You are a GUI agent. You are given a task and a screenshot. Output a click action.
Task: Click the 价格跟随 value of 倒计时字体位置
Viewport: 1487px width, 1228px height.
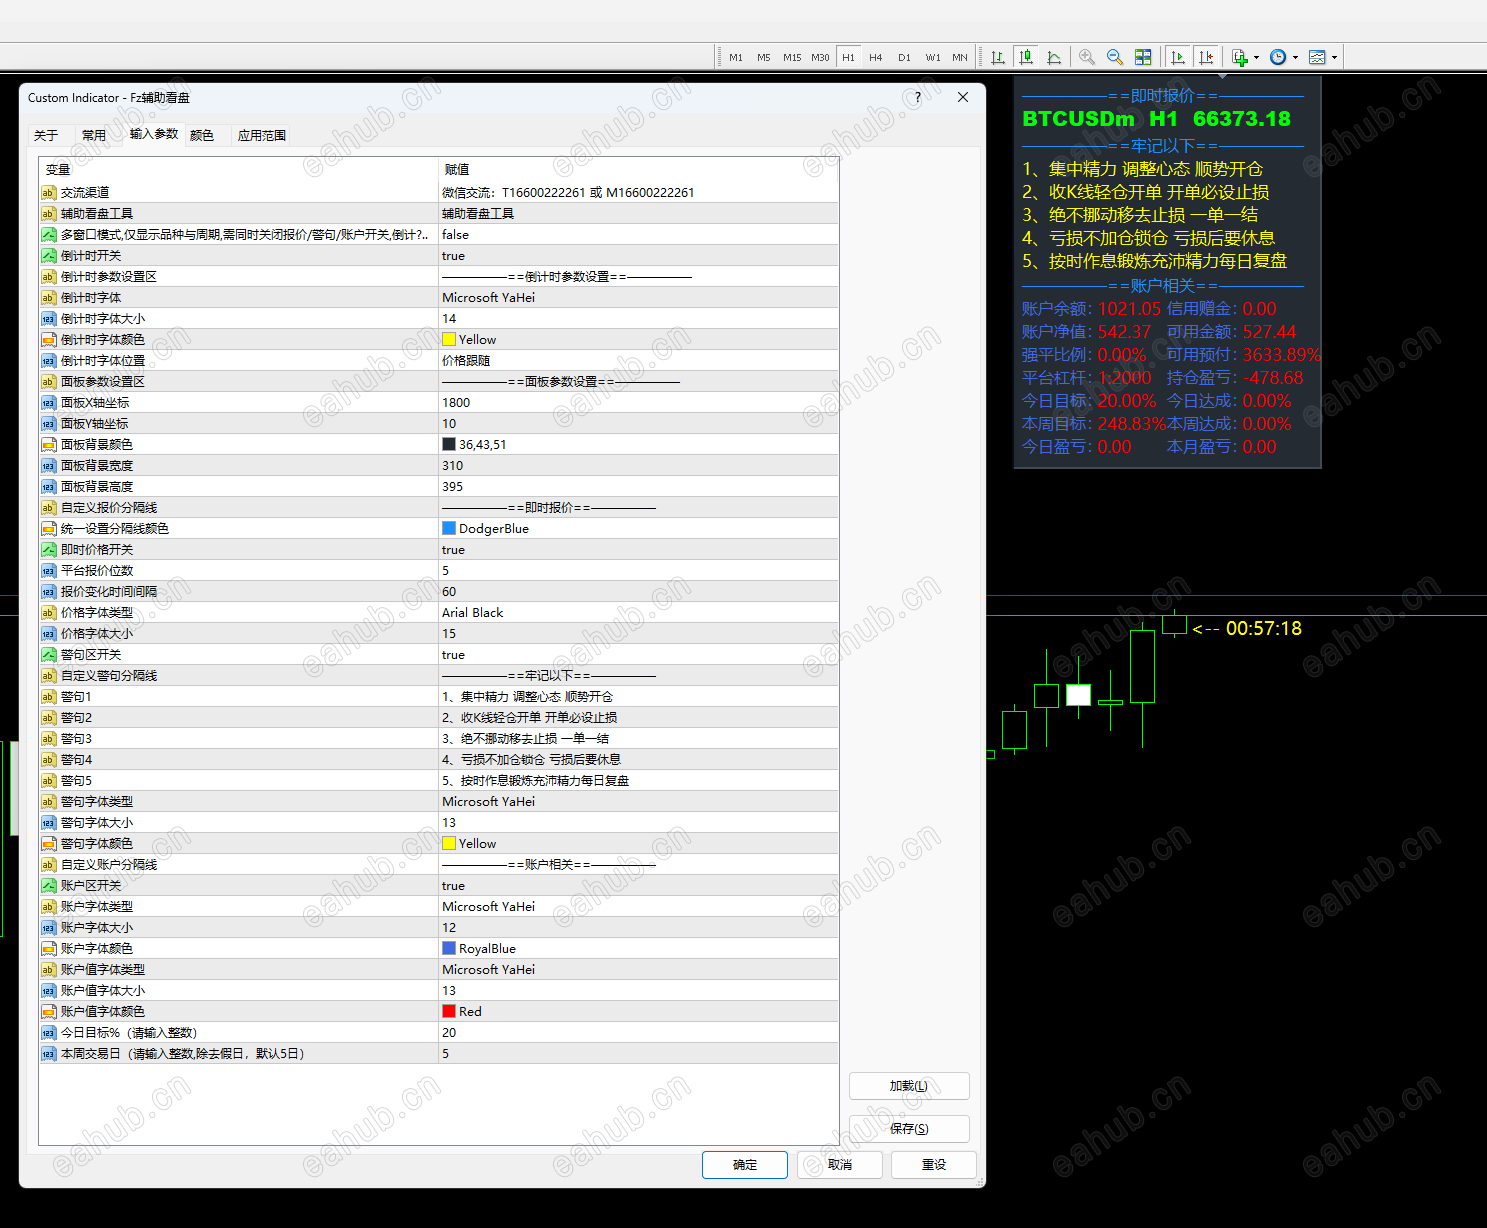[466, 361]
